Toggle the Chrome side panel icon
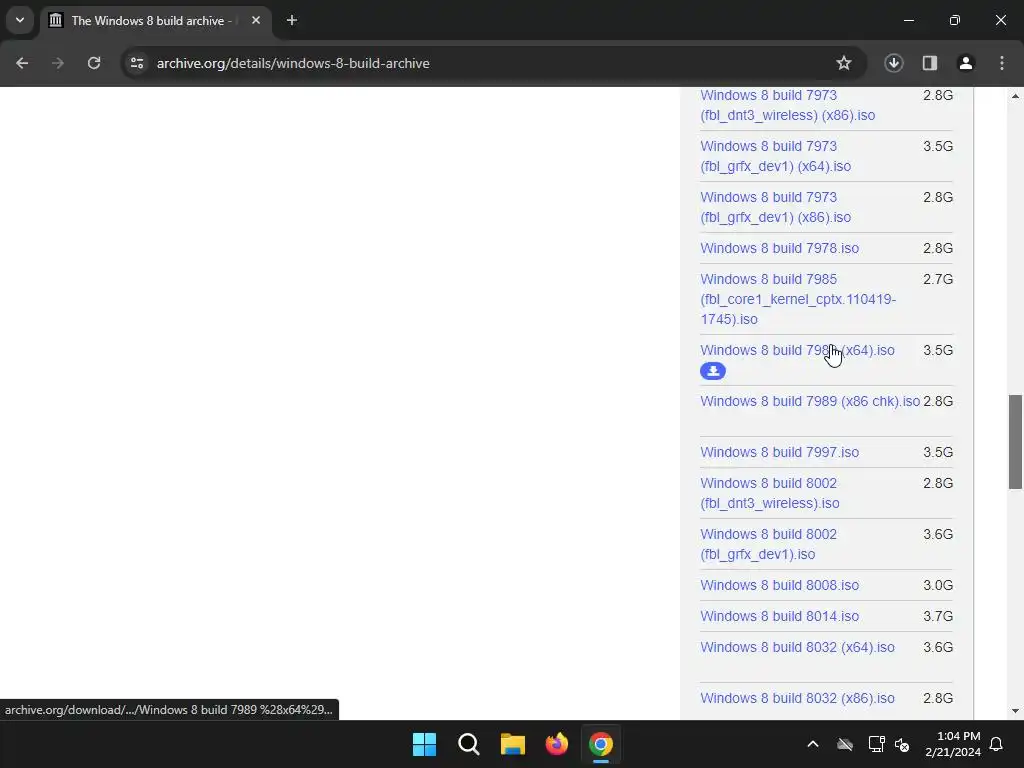The width and height of the screenshot is (1024, 768). coord(929,63)
